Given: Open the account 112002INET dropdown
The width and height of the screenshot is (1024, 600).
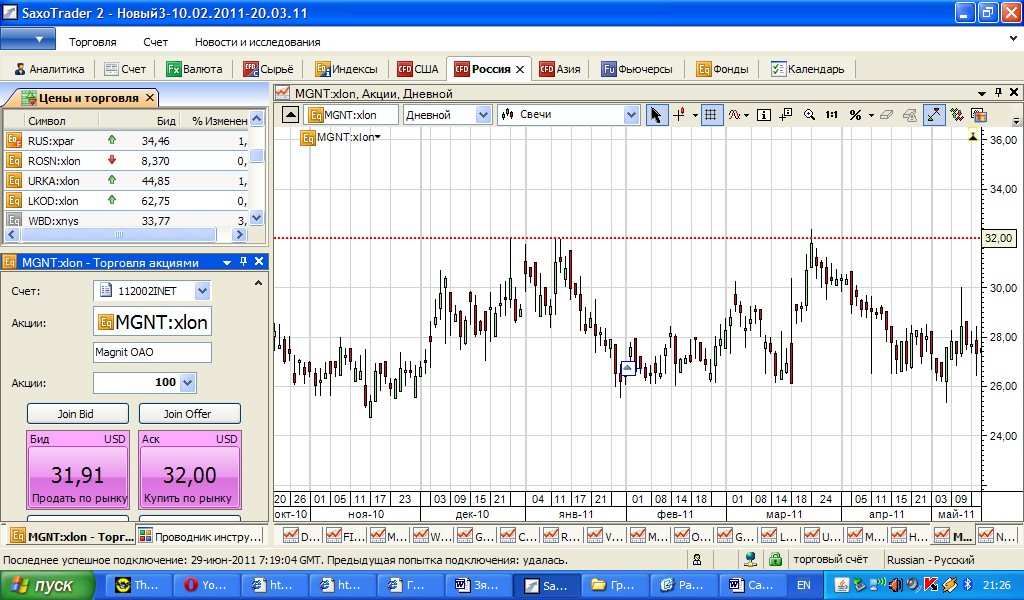Looking at the screenshot, I should click(x=202, y=291).
